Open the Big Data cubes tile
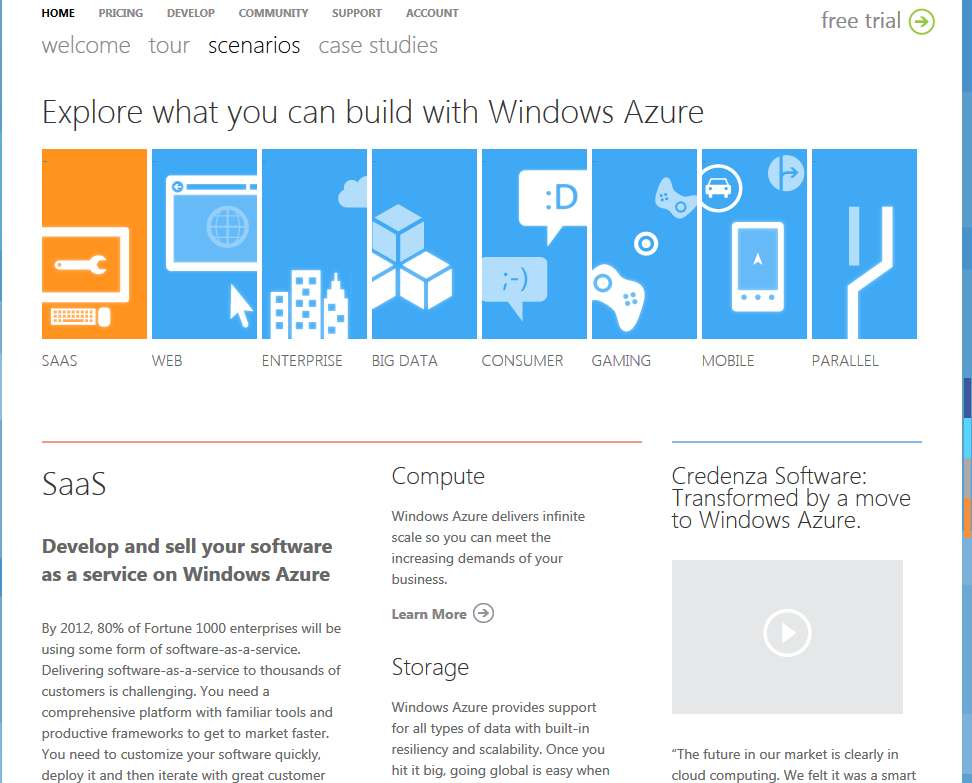Image resolution: width=972 pixels, height=783 pixels. tap(425, 244)
